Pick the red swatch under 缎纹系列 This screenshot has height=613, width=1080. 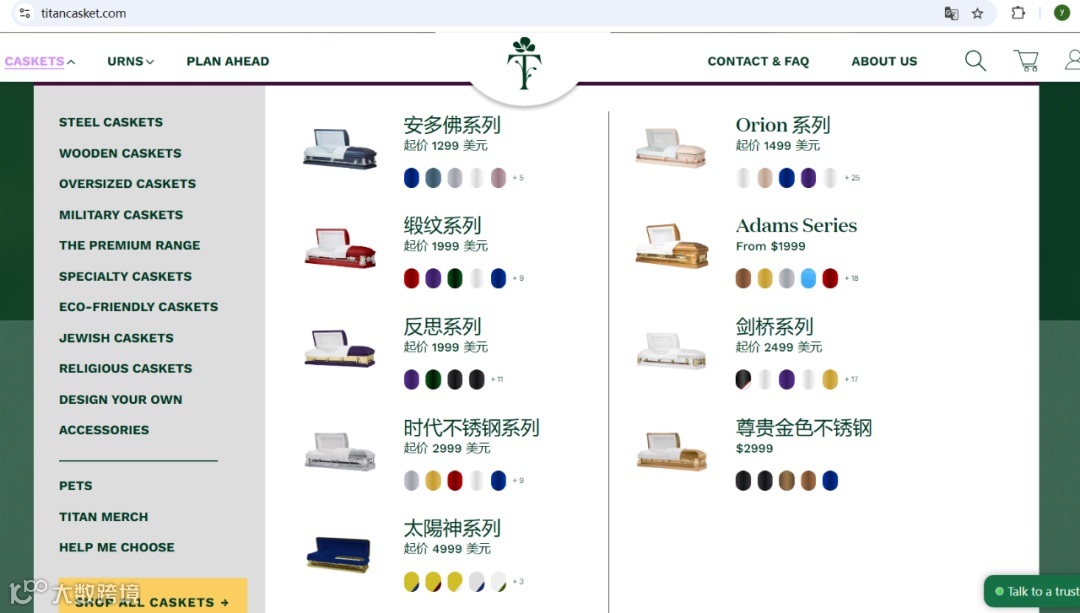click(411, 278)
